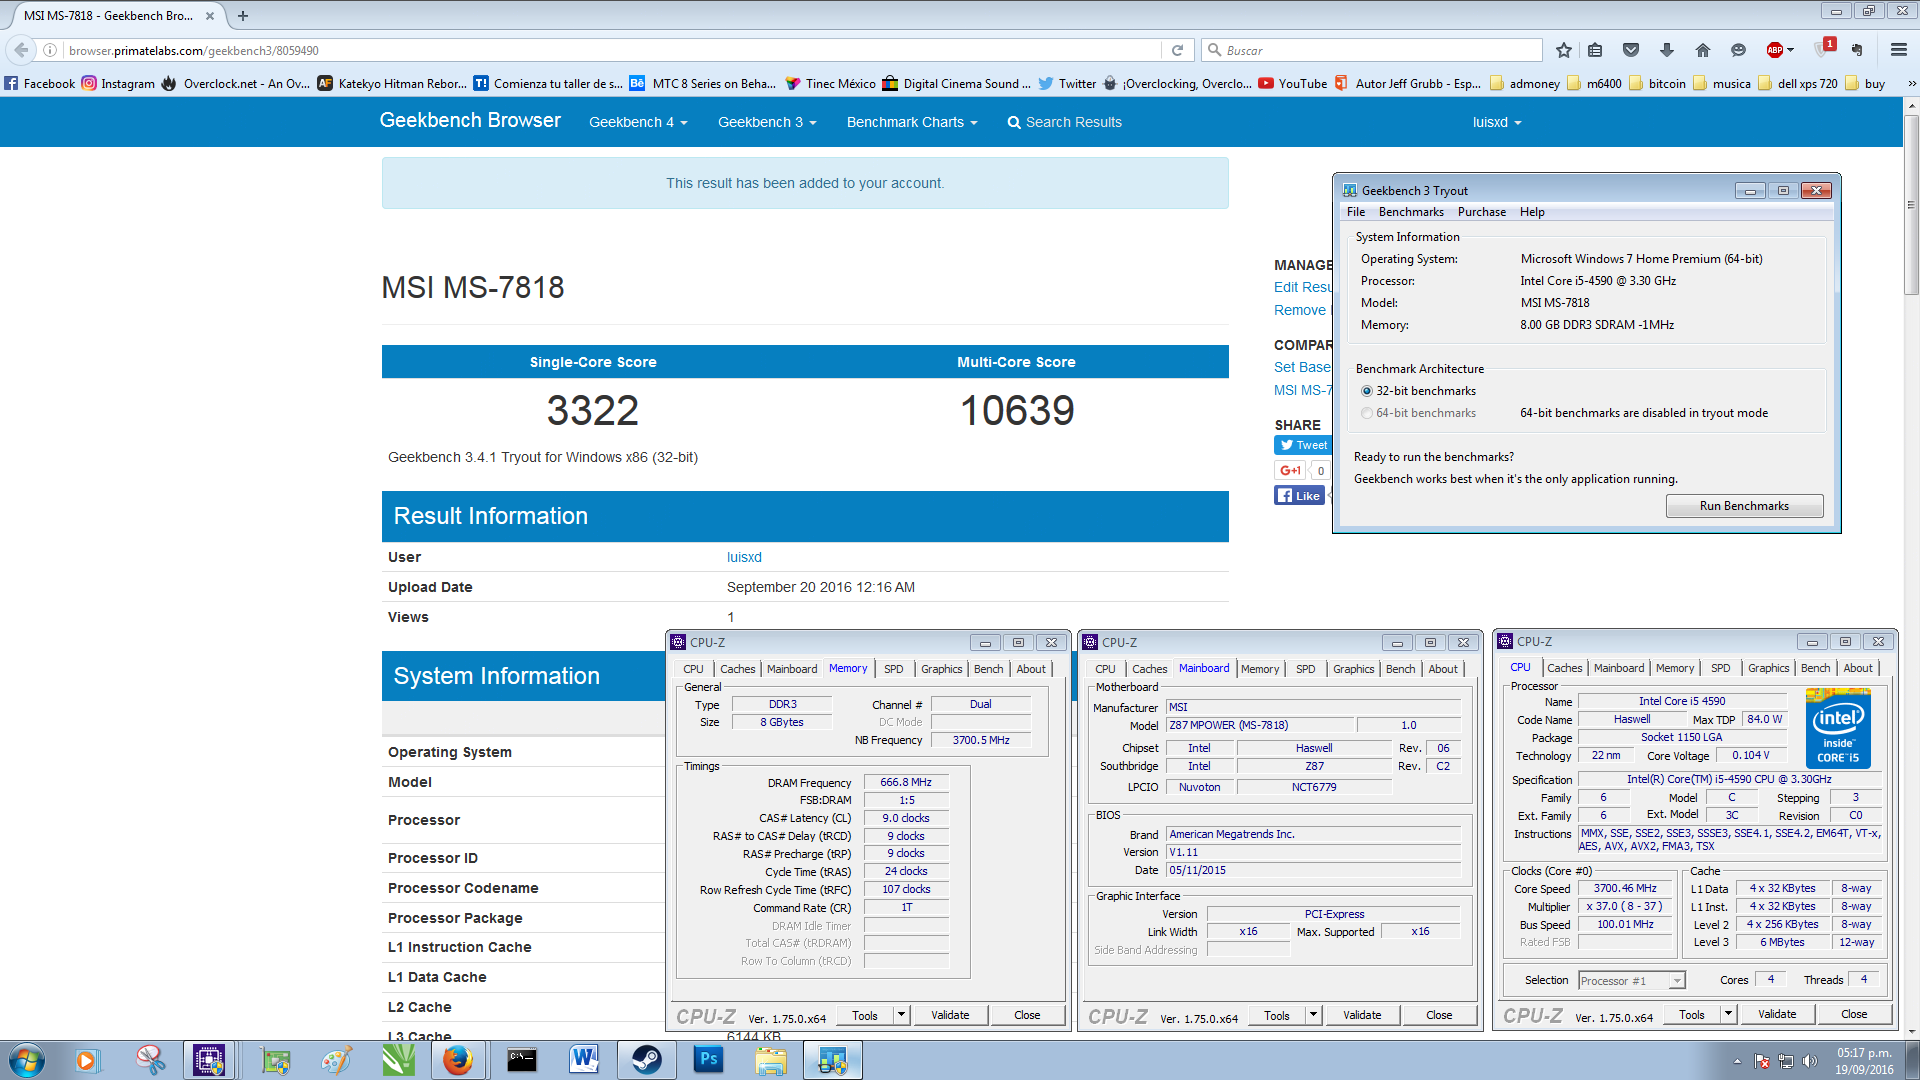The image size is (1920, 1080).
Task: Expand the Geekbench 3 dropdown menu
Action: pos(767,122)
